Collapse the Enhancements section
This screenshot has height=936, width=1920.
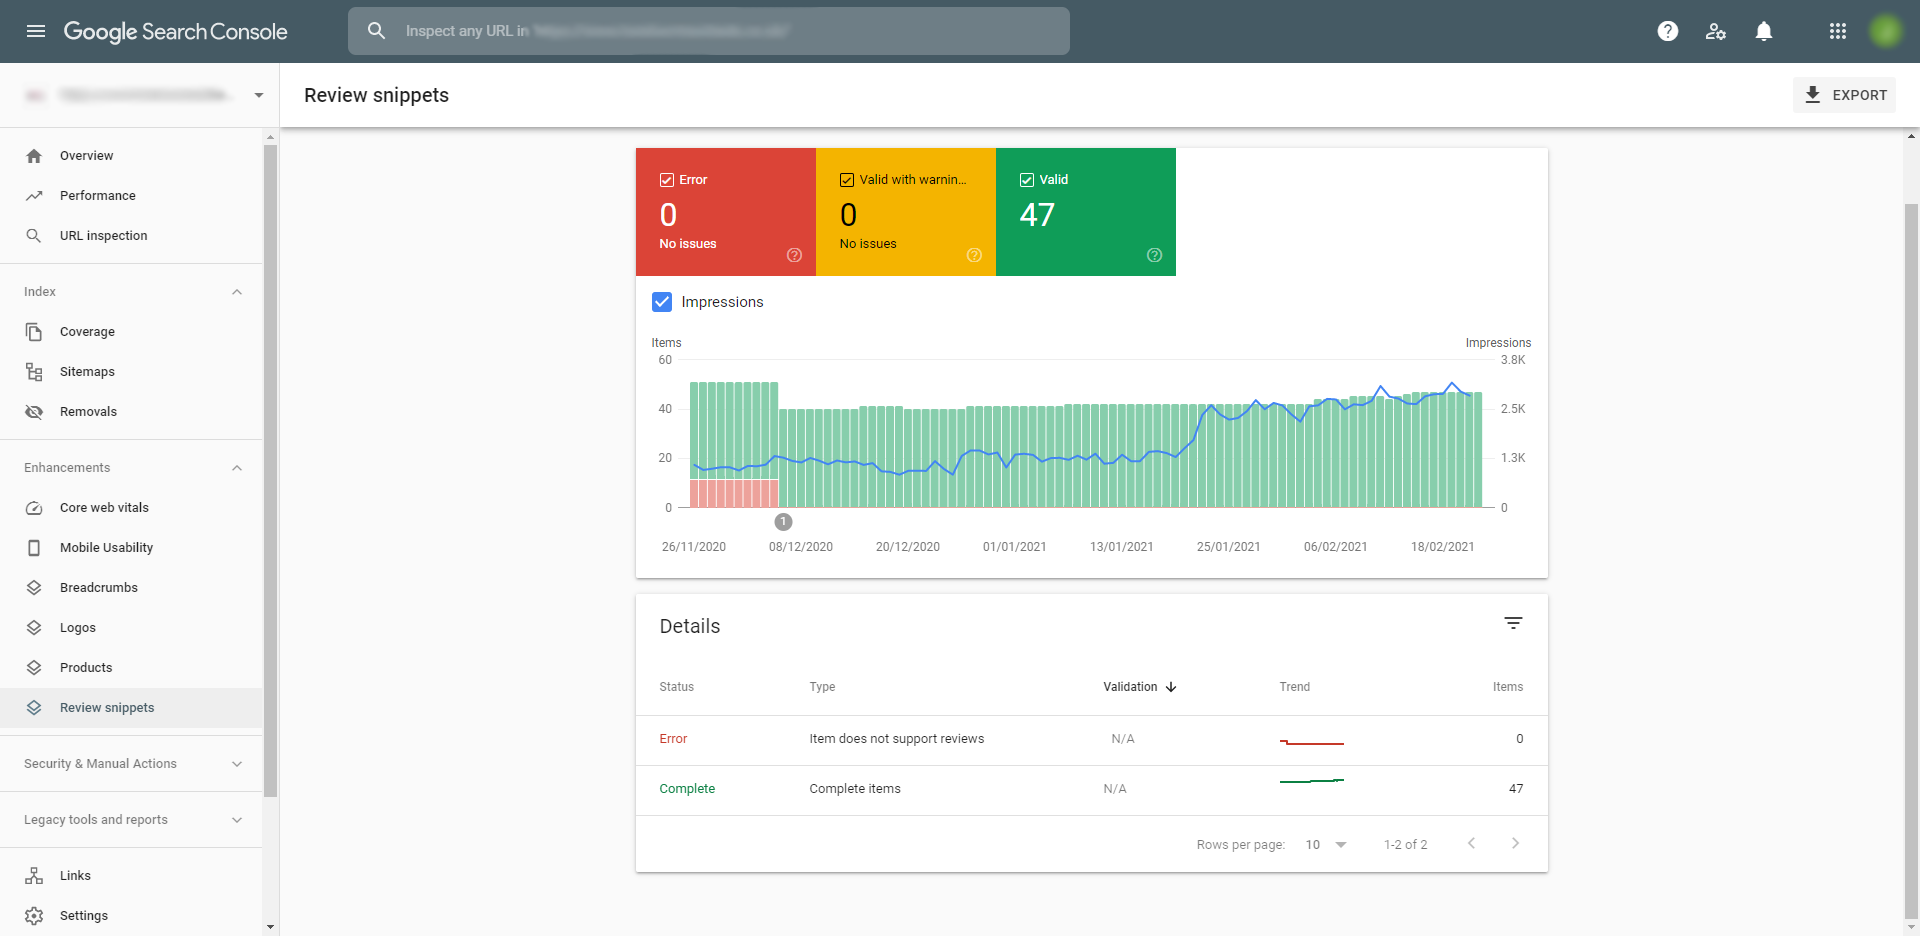click(x=237, y=468)
